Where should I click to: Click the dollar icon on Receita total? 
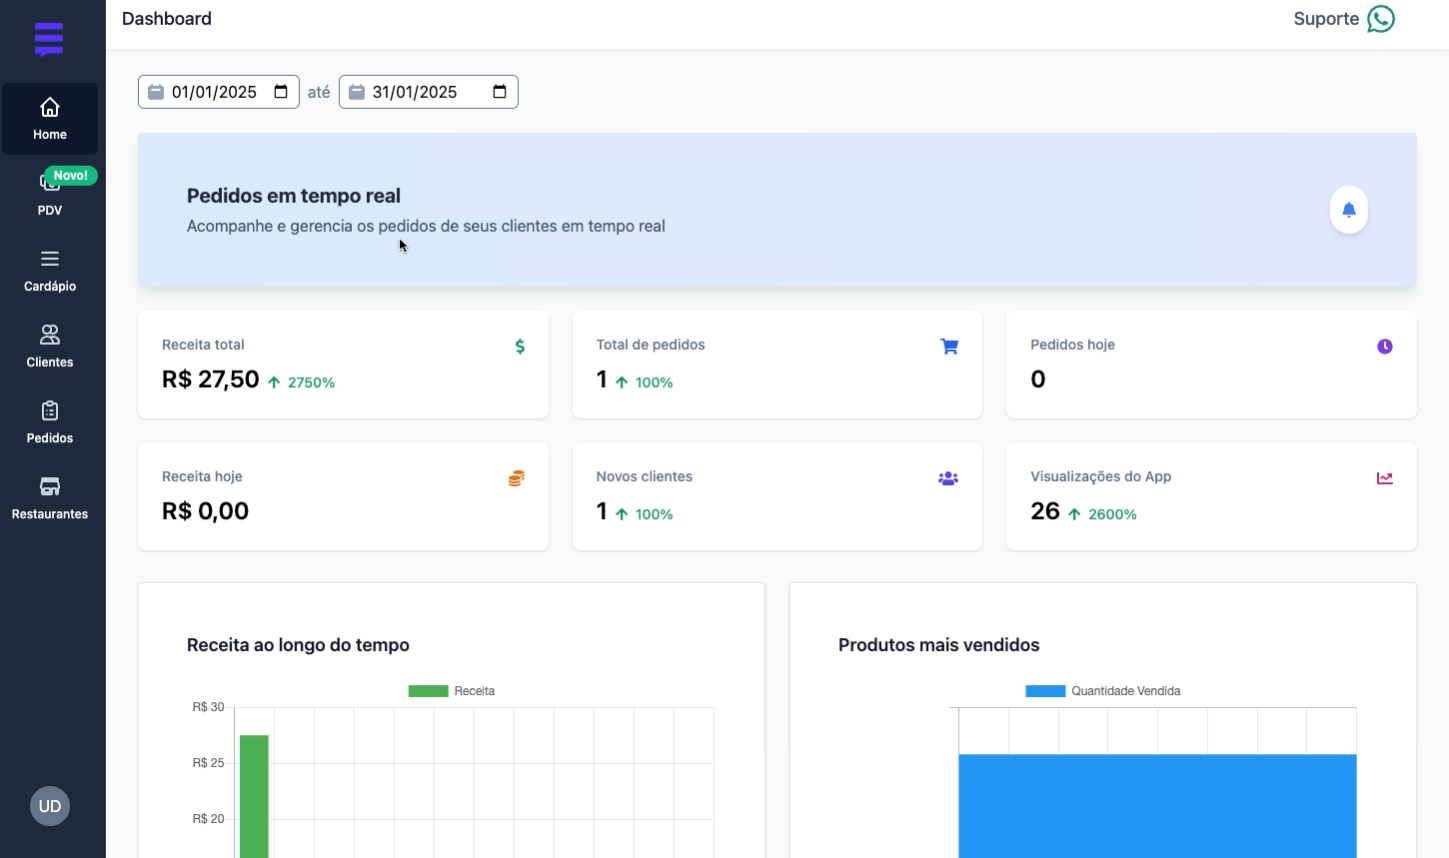pos(520,346)
